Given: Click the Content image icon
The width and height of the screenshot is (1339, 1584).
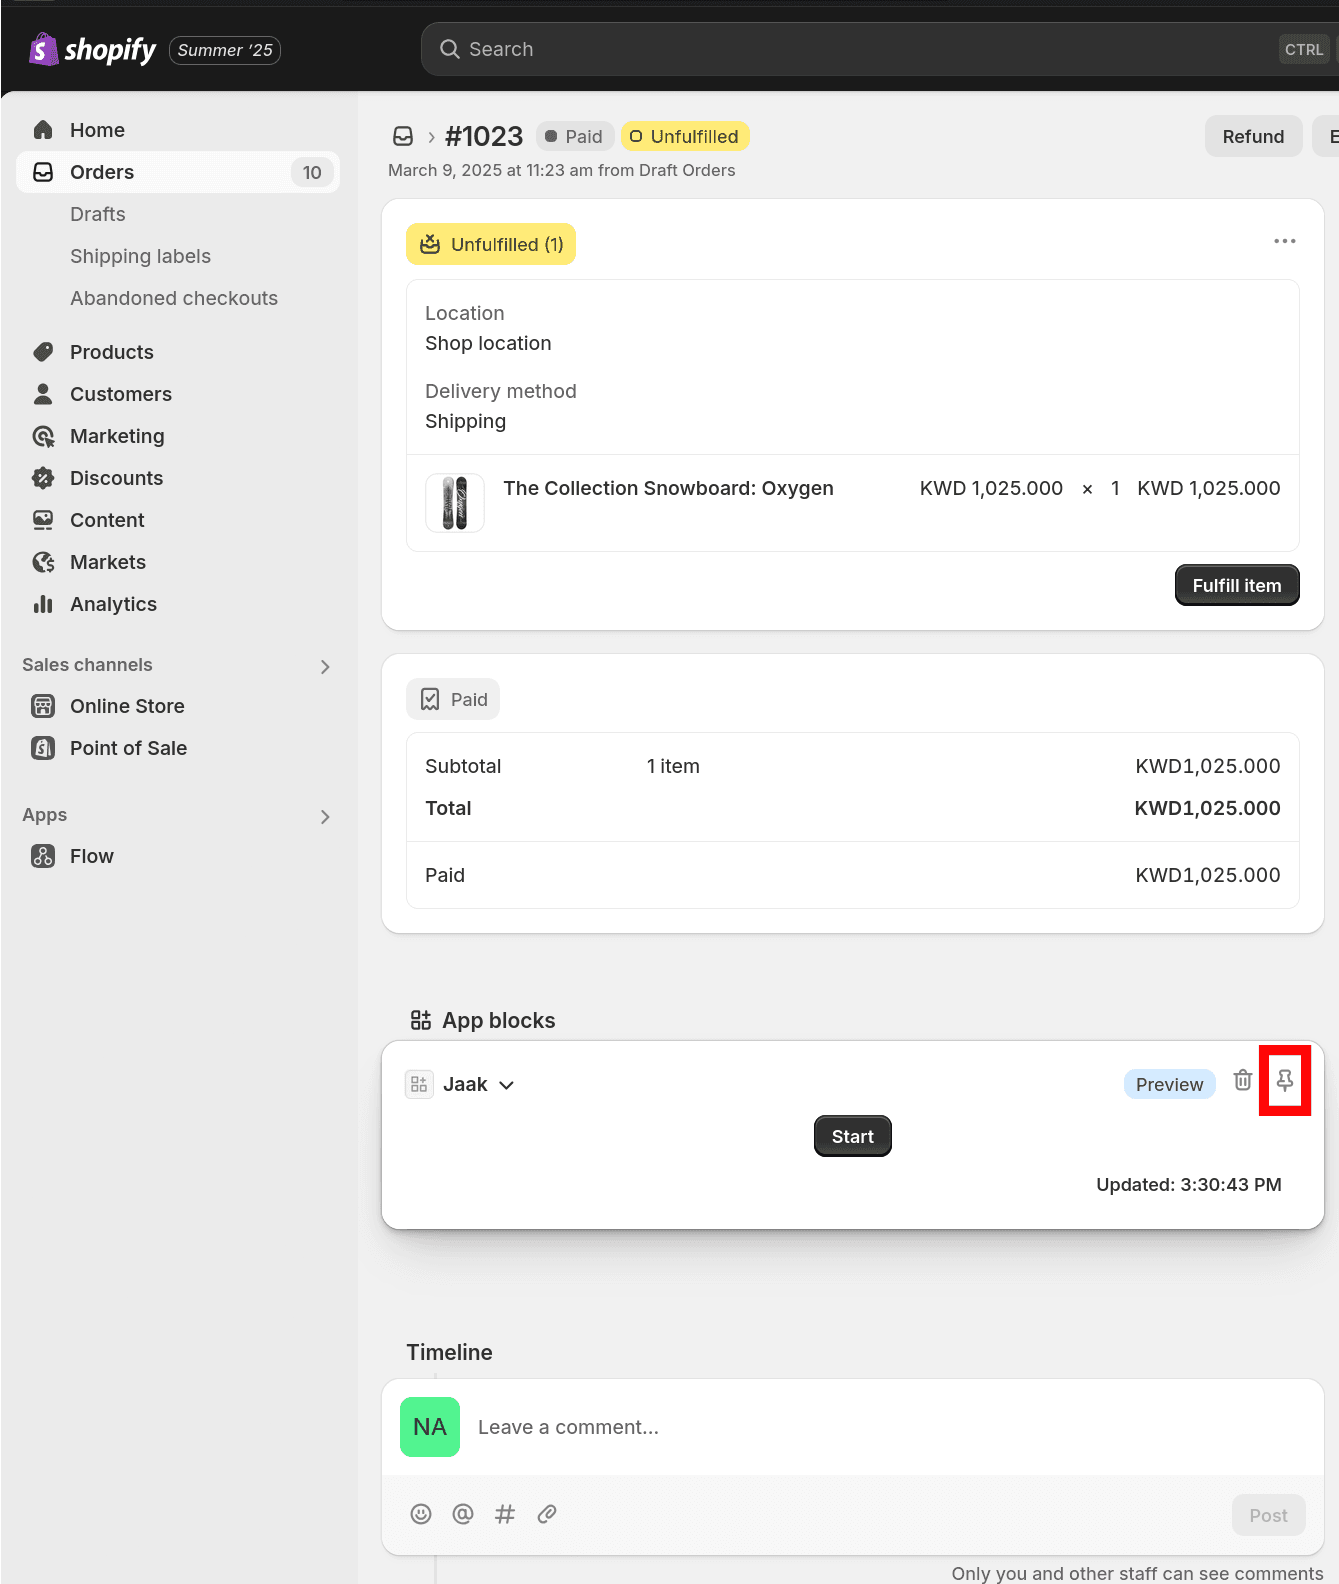Looking at the screenshot, I should pyautogui.click(x=43, y=520).
